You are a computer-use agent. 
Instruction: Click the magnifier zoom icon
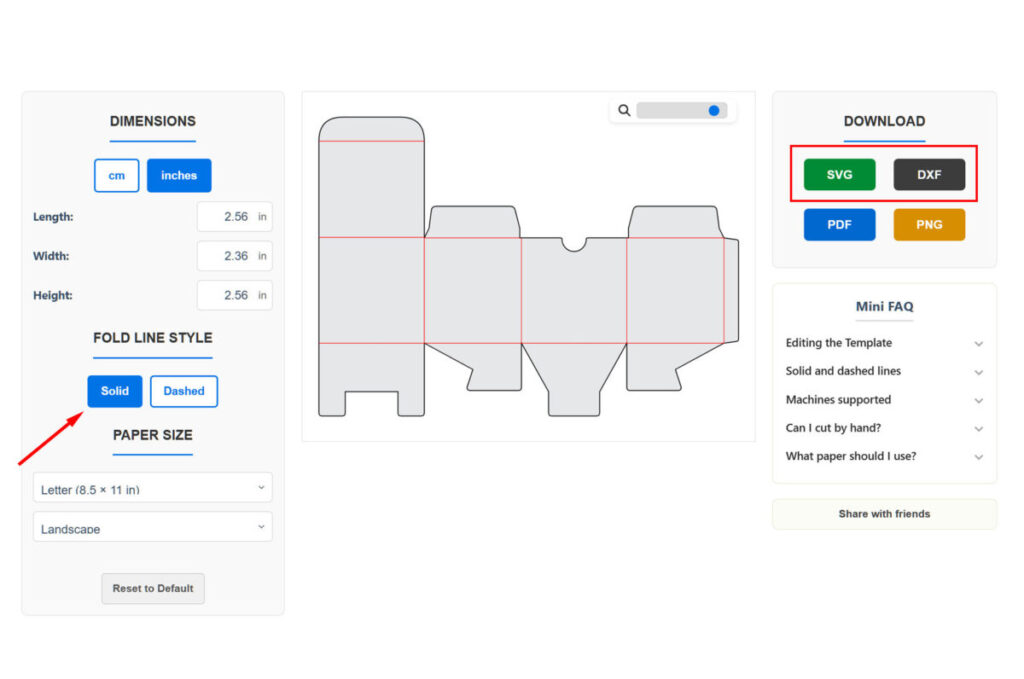pos(624,111)
